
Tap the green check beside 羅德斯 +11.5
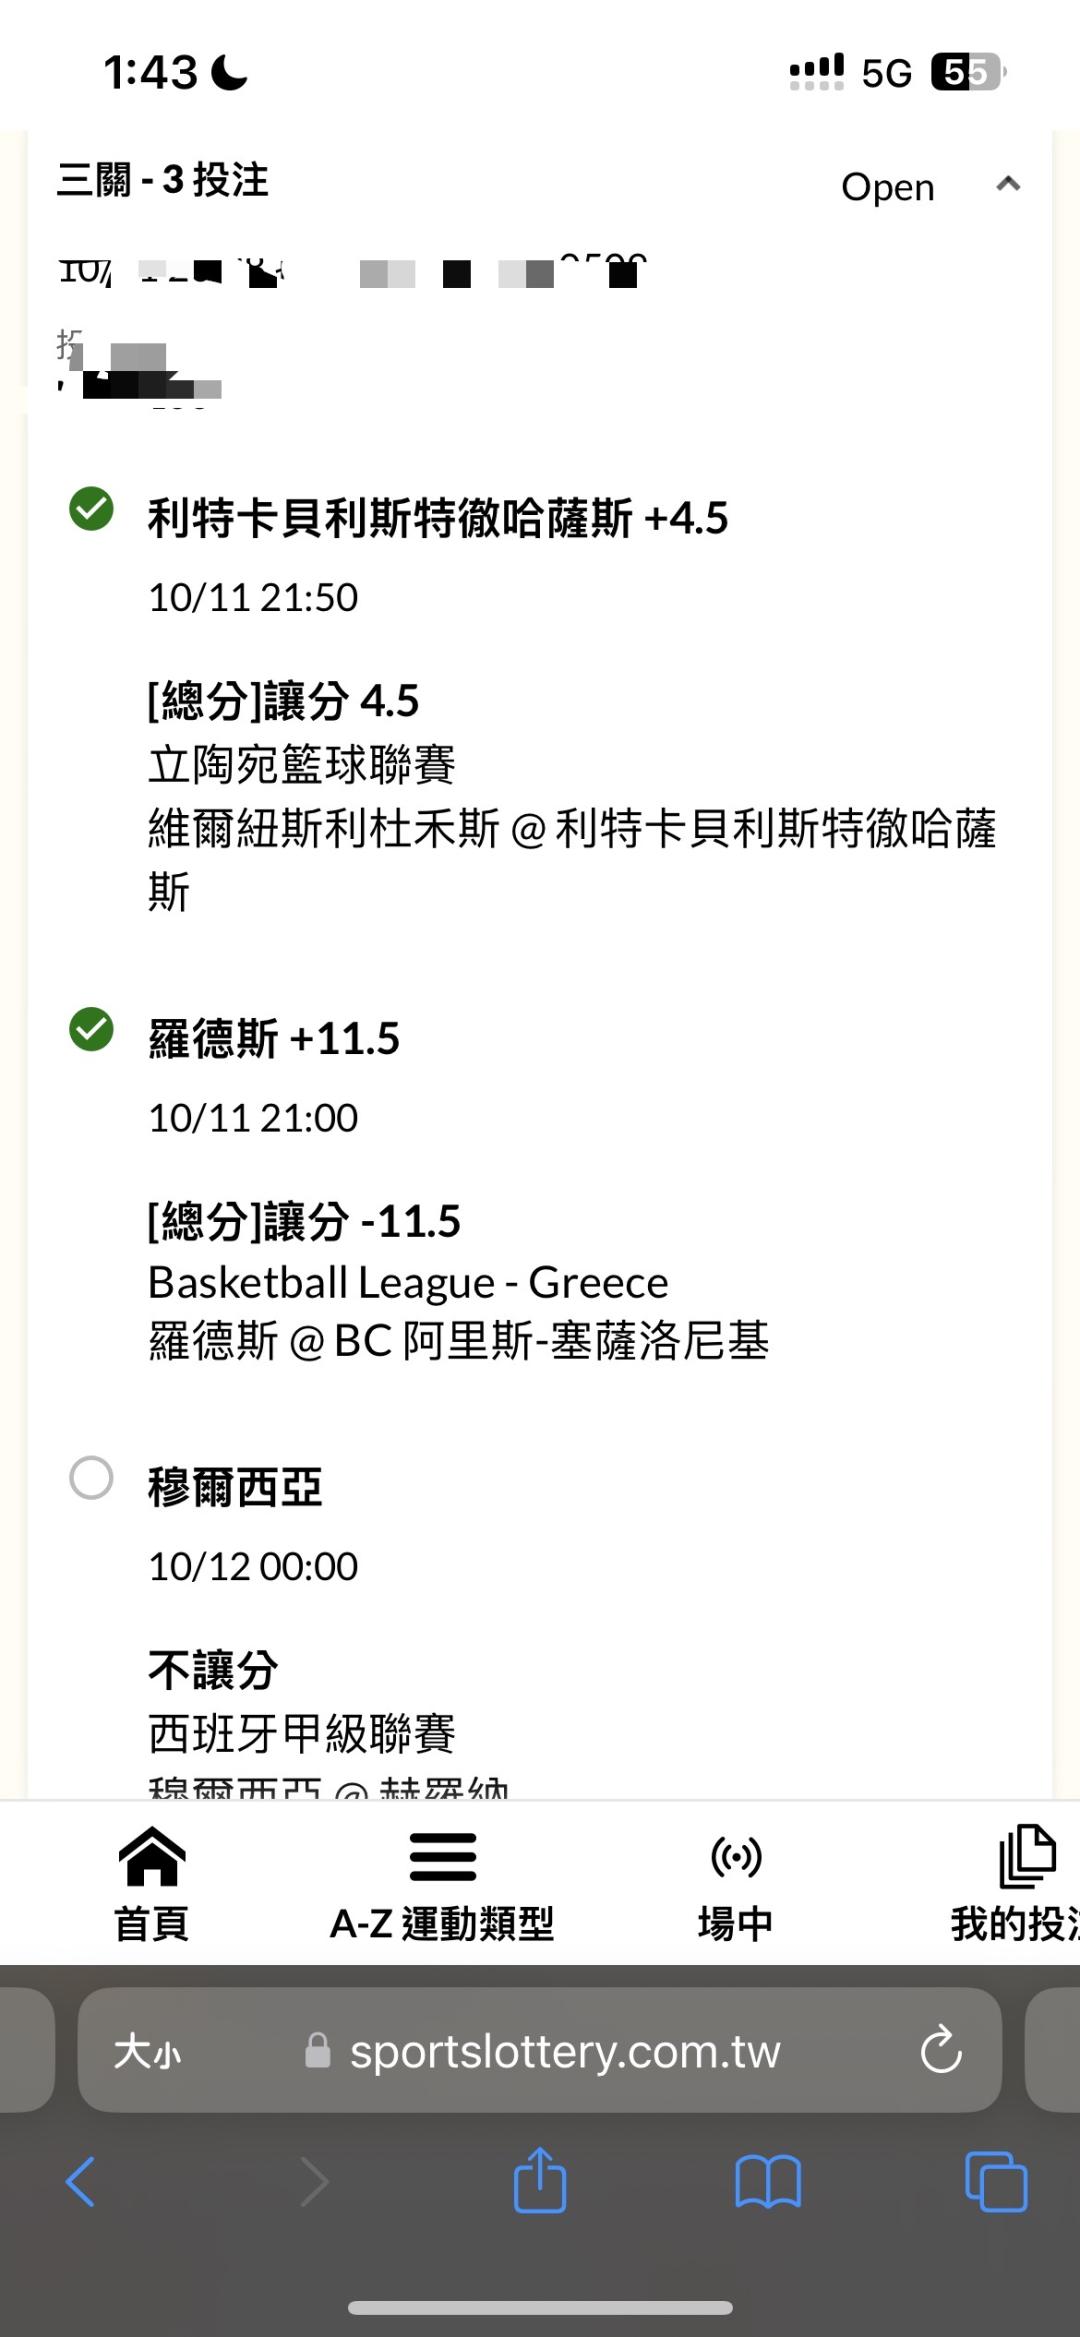(x=91, y=1030)
